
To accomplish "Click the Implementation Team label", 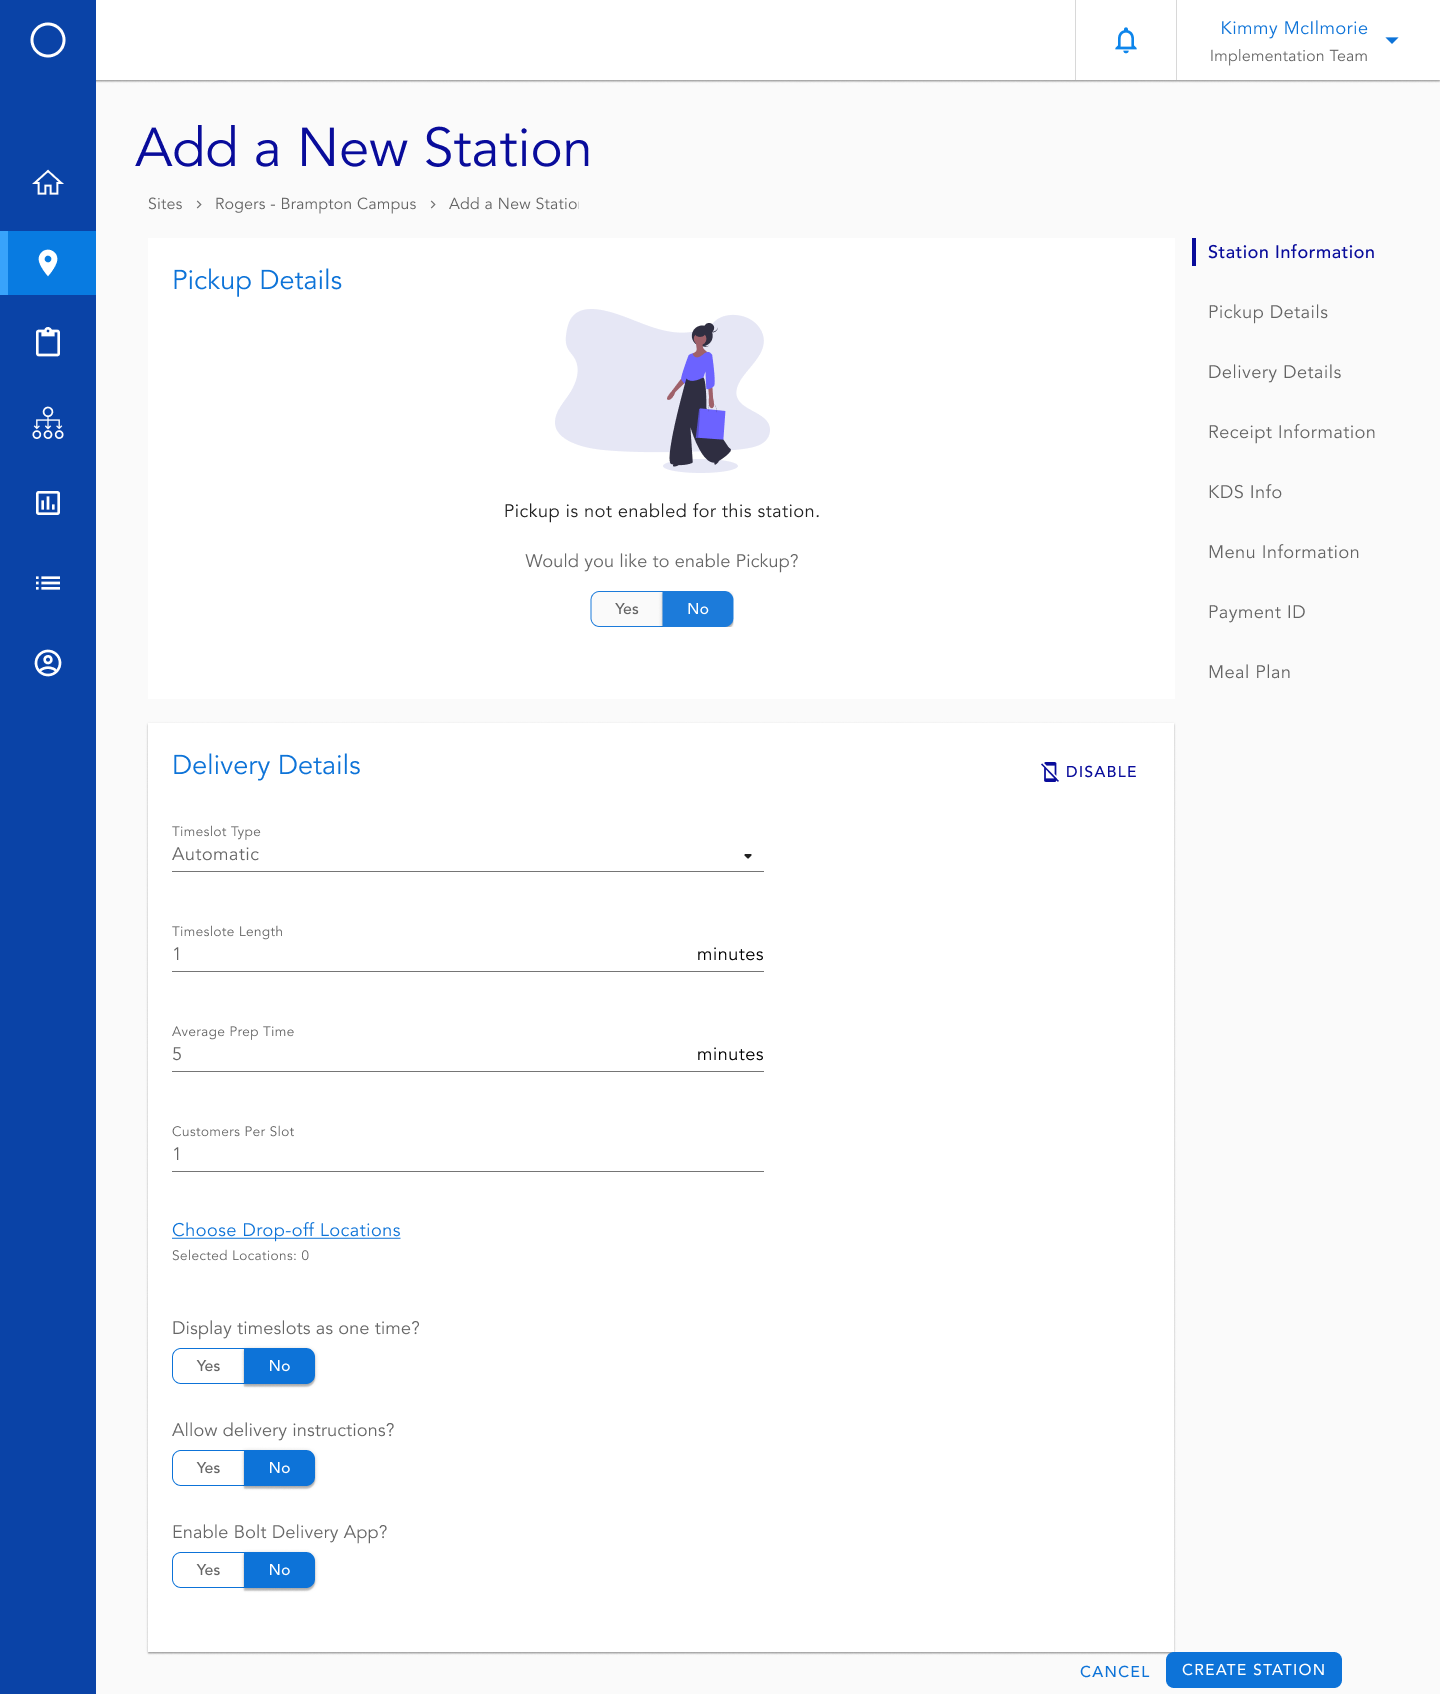I will (1289, 56).
